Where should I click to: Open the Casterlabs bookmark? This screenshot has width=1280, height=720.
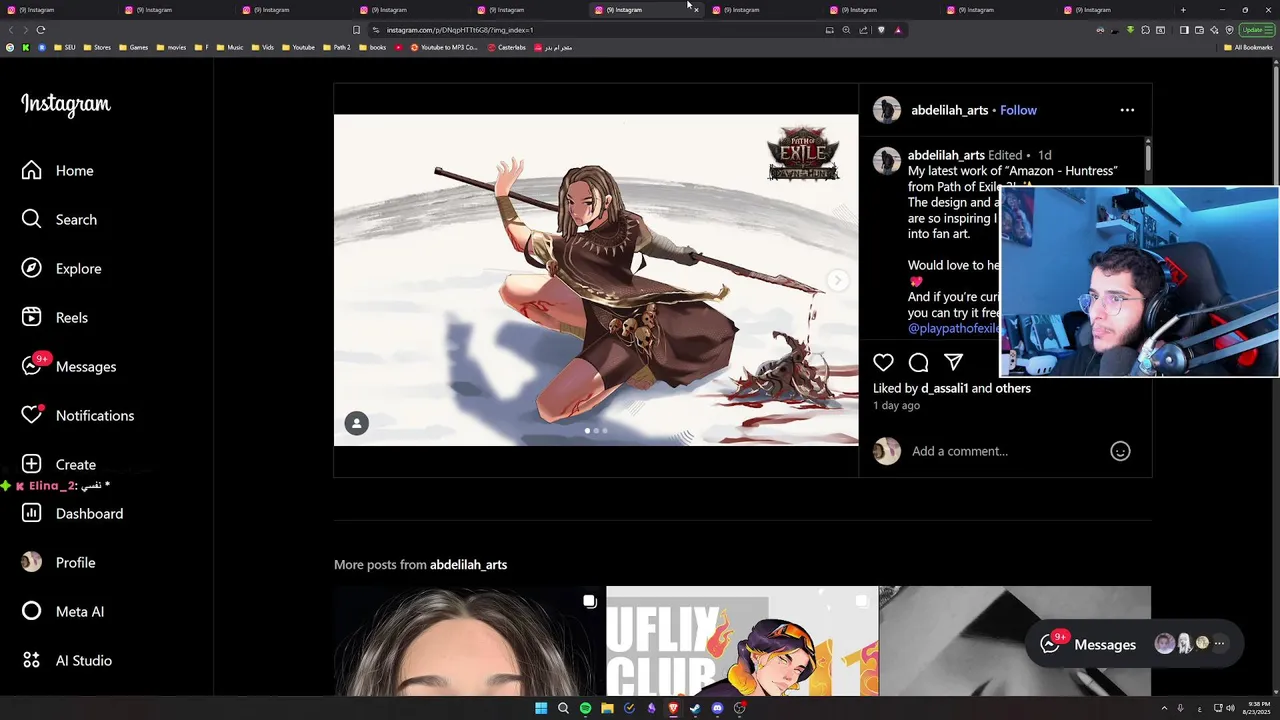coord(506,47)
